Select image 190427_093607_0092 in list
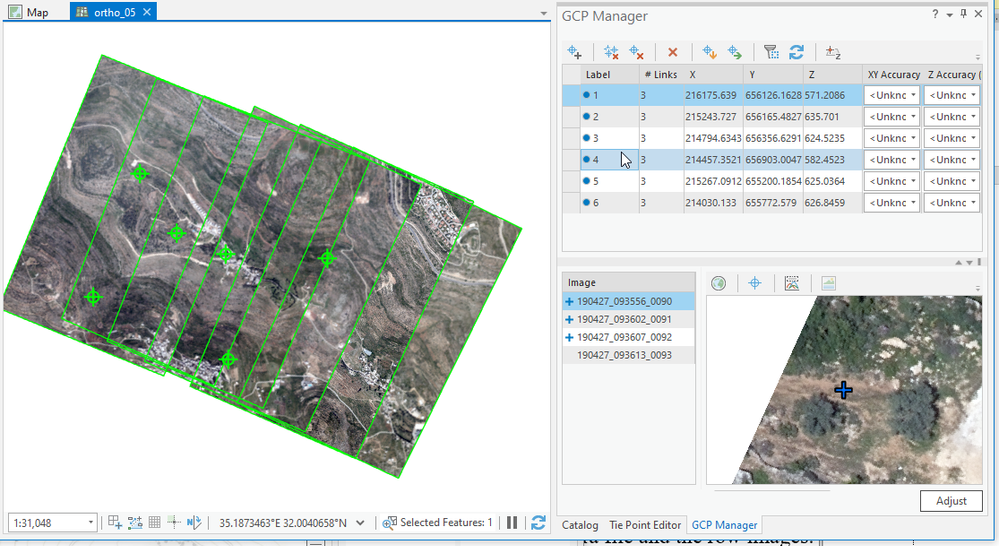 [624, 337]
